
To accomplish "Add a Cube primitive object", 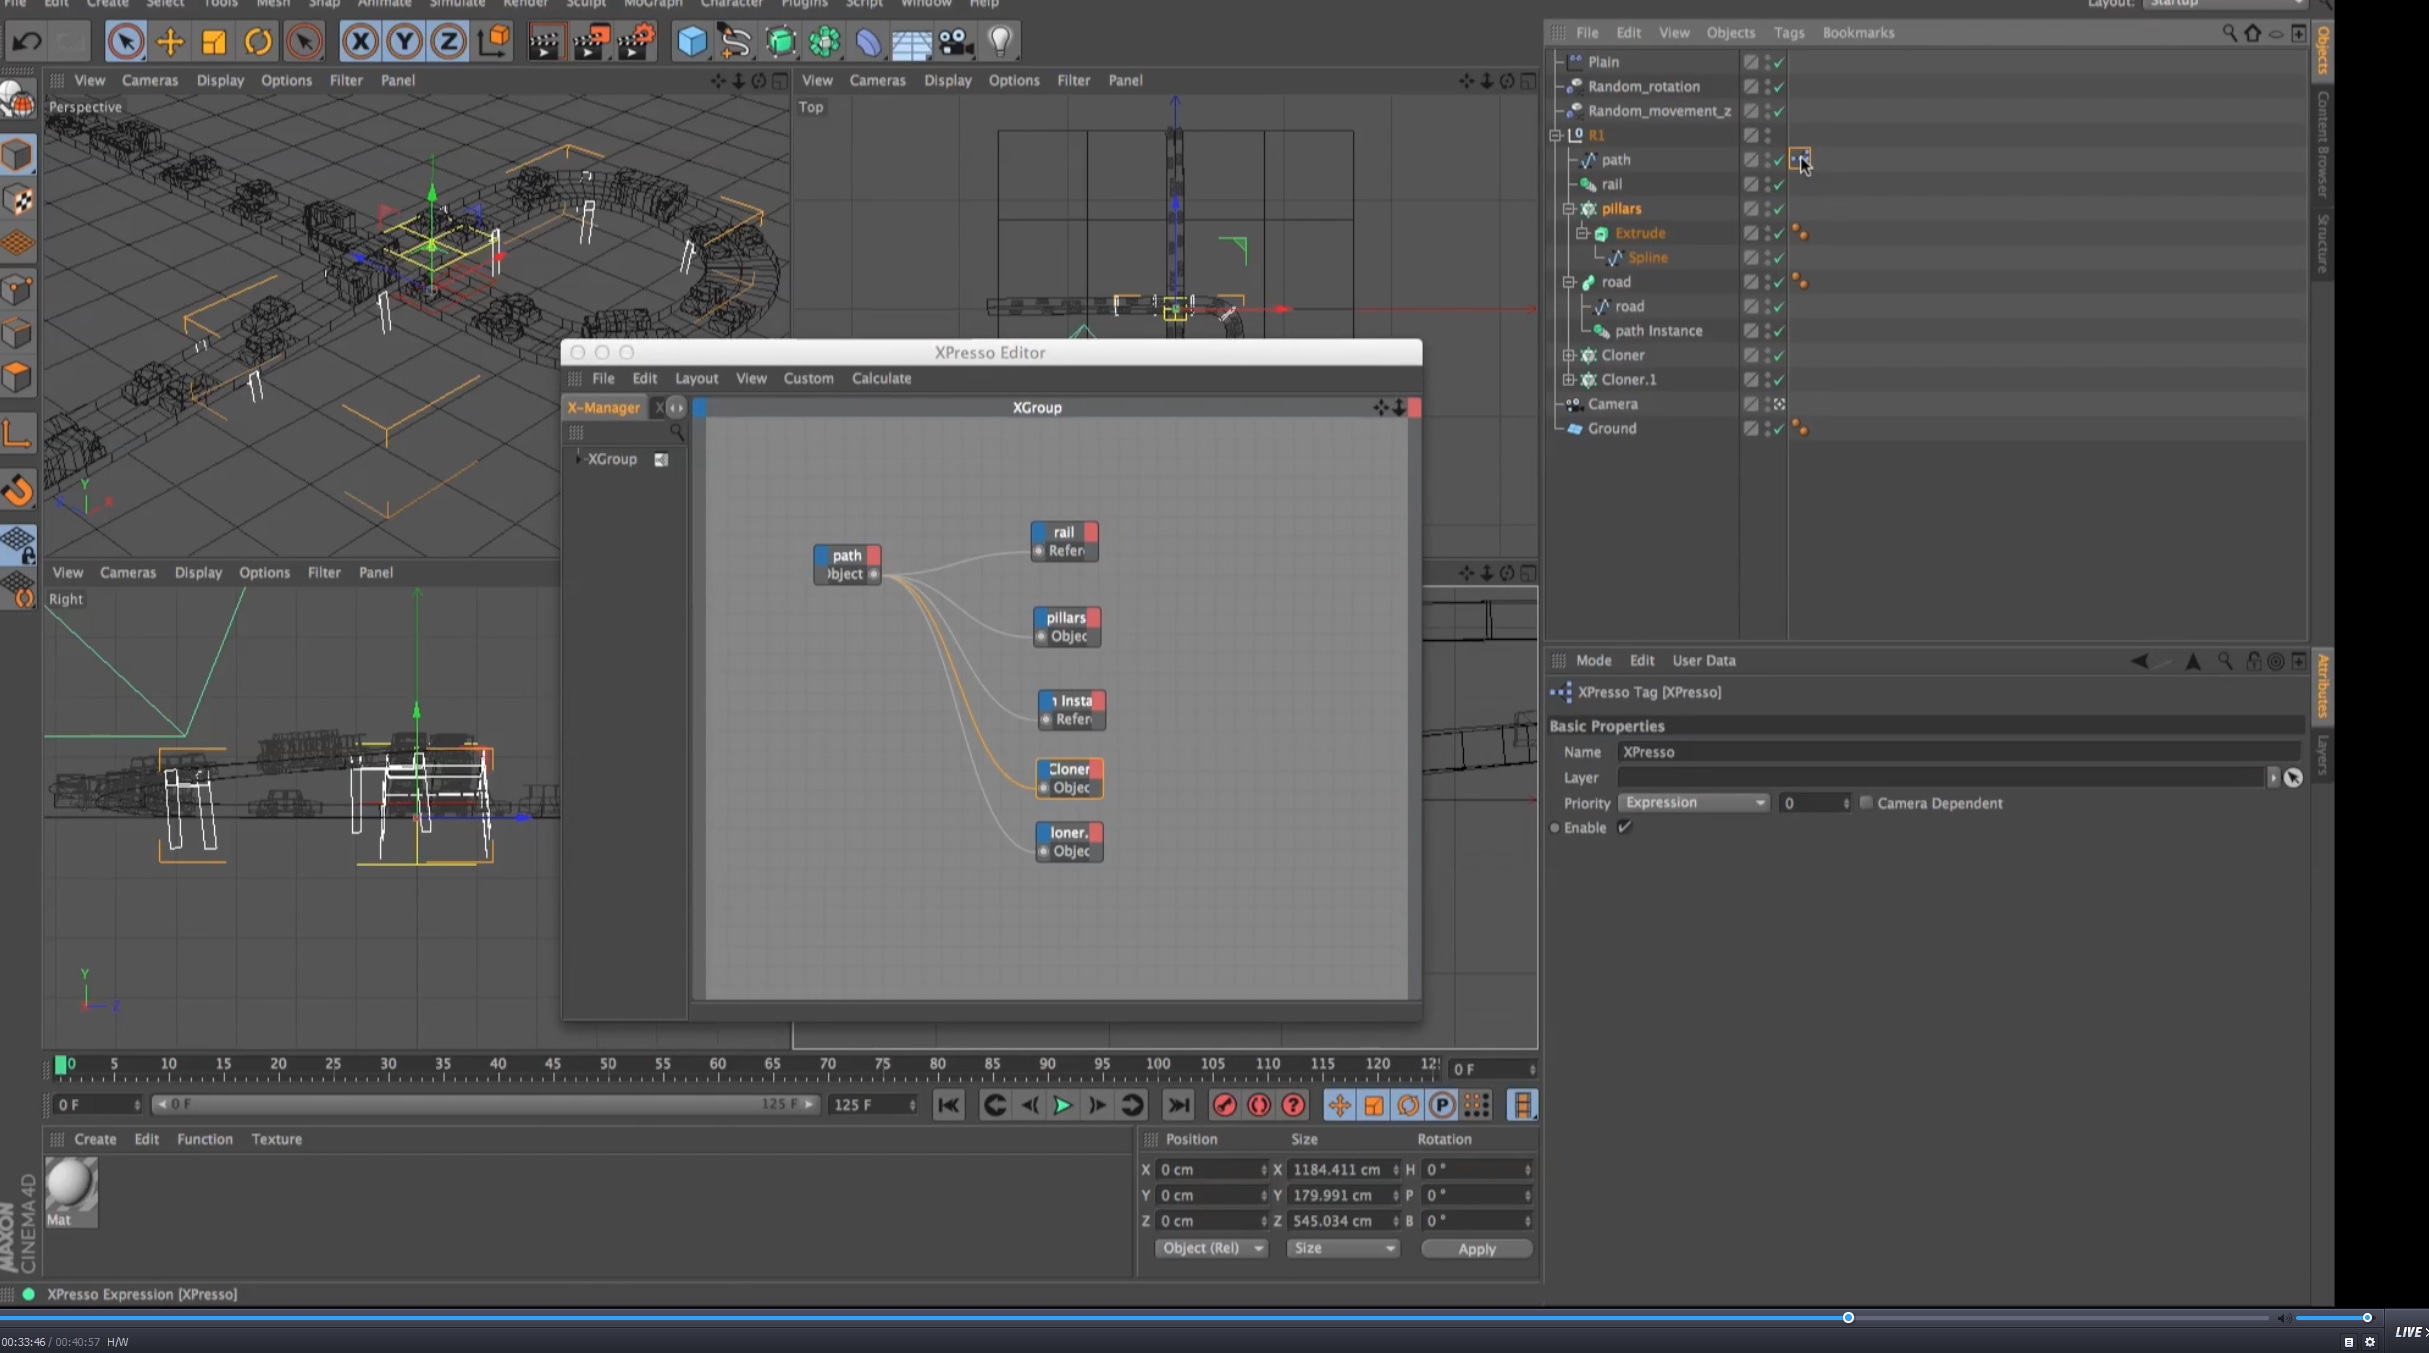I will 691,42.
